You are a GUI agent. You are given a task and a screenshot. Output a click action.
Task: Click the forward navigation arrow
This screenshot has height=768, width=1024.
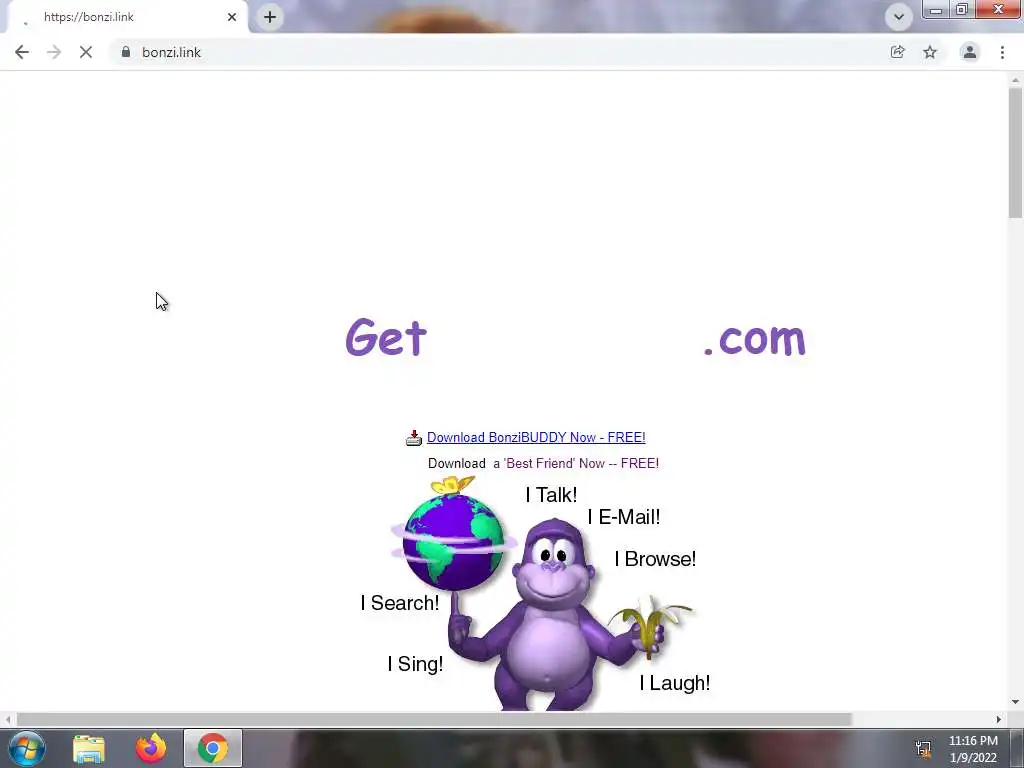[54, 52]
